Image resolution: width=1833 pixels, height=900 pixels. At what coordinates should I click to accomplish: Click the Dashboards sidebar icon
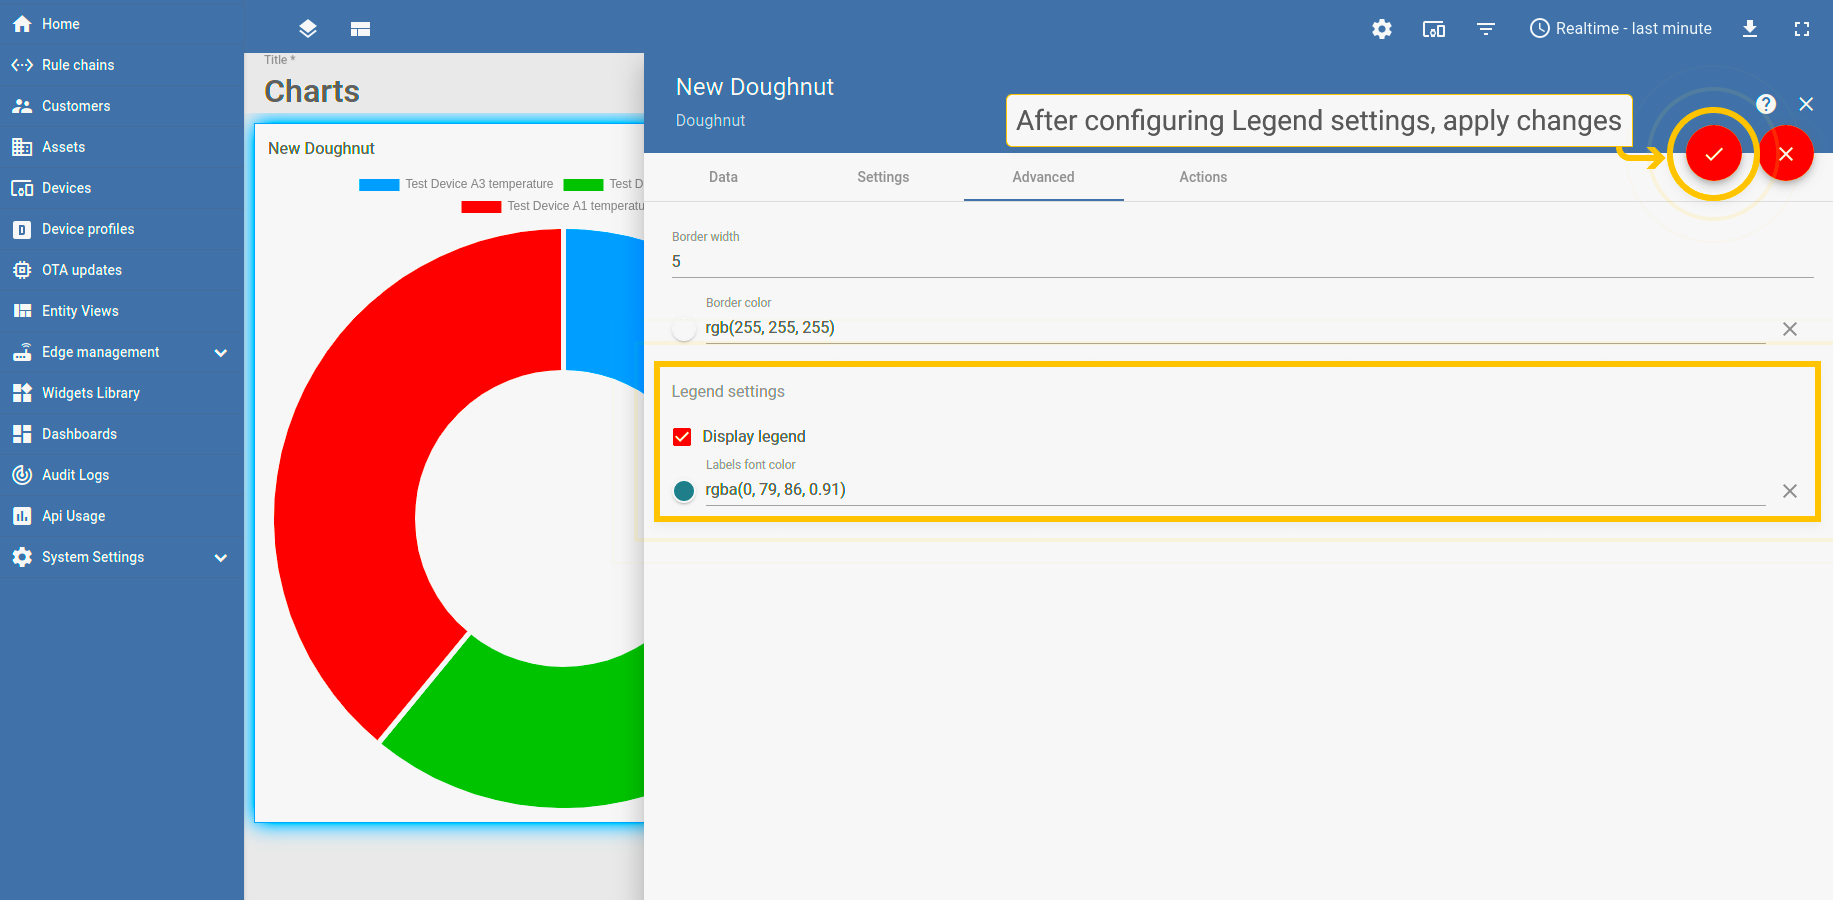coord(22,434)
